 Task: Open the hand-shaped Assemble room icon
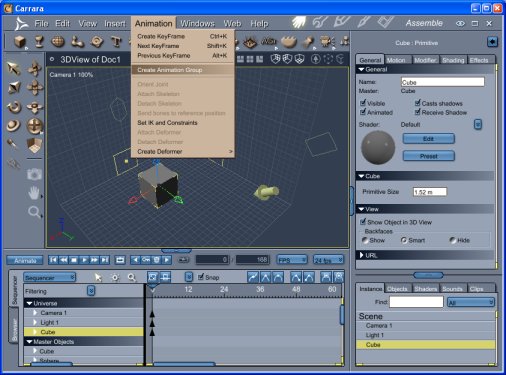[x=299, y=22]
